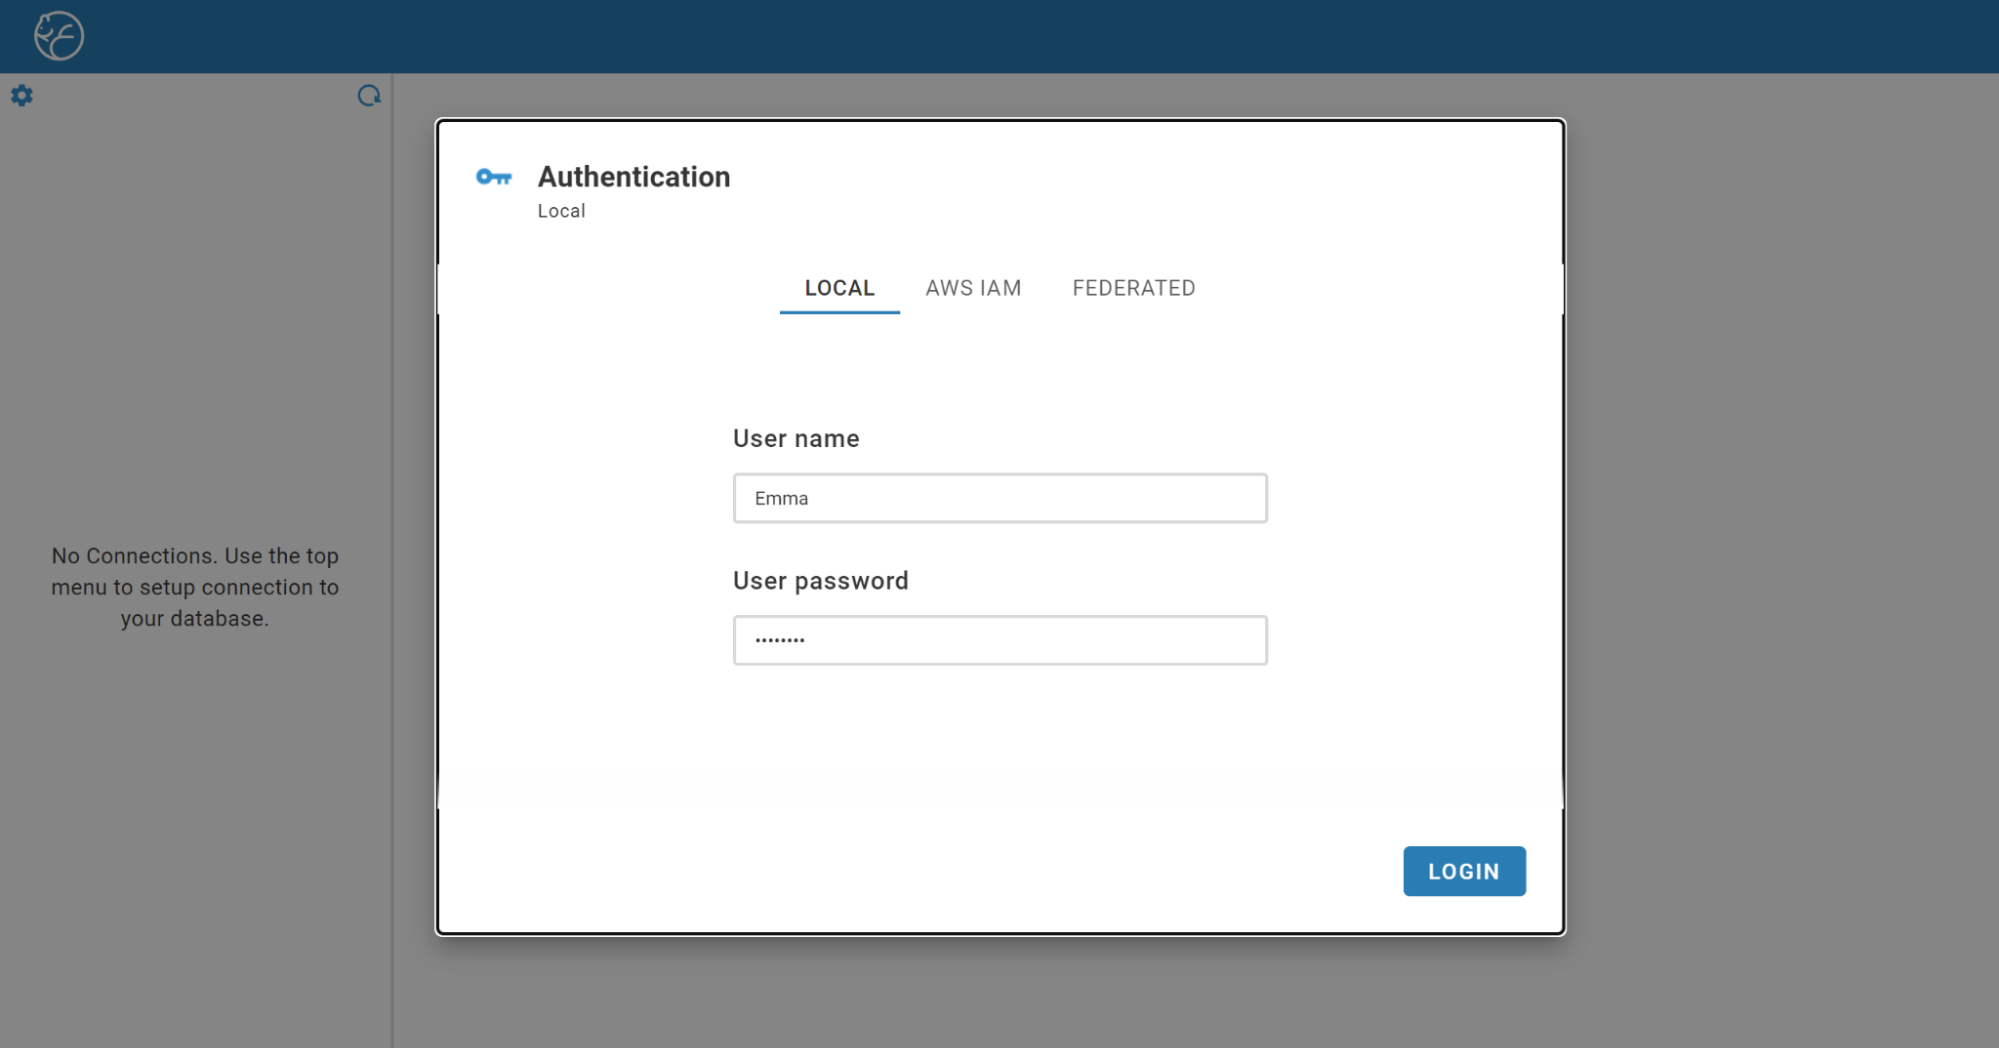Click the "No Connections" message in sidebar
Viewport: 1999px width, 1049px height.
click(x=195, y=587)
